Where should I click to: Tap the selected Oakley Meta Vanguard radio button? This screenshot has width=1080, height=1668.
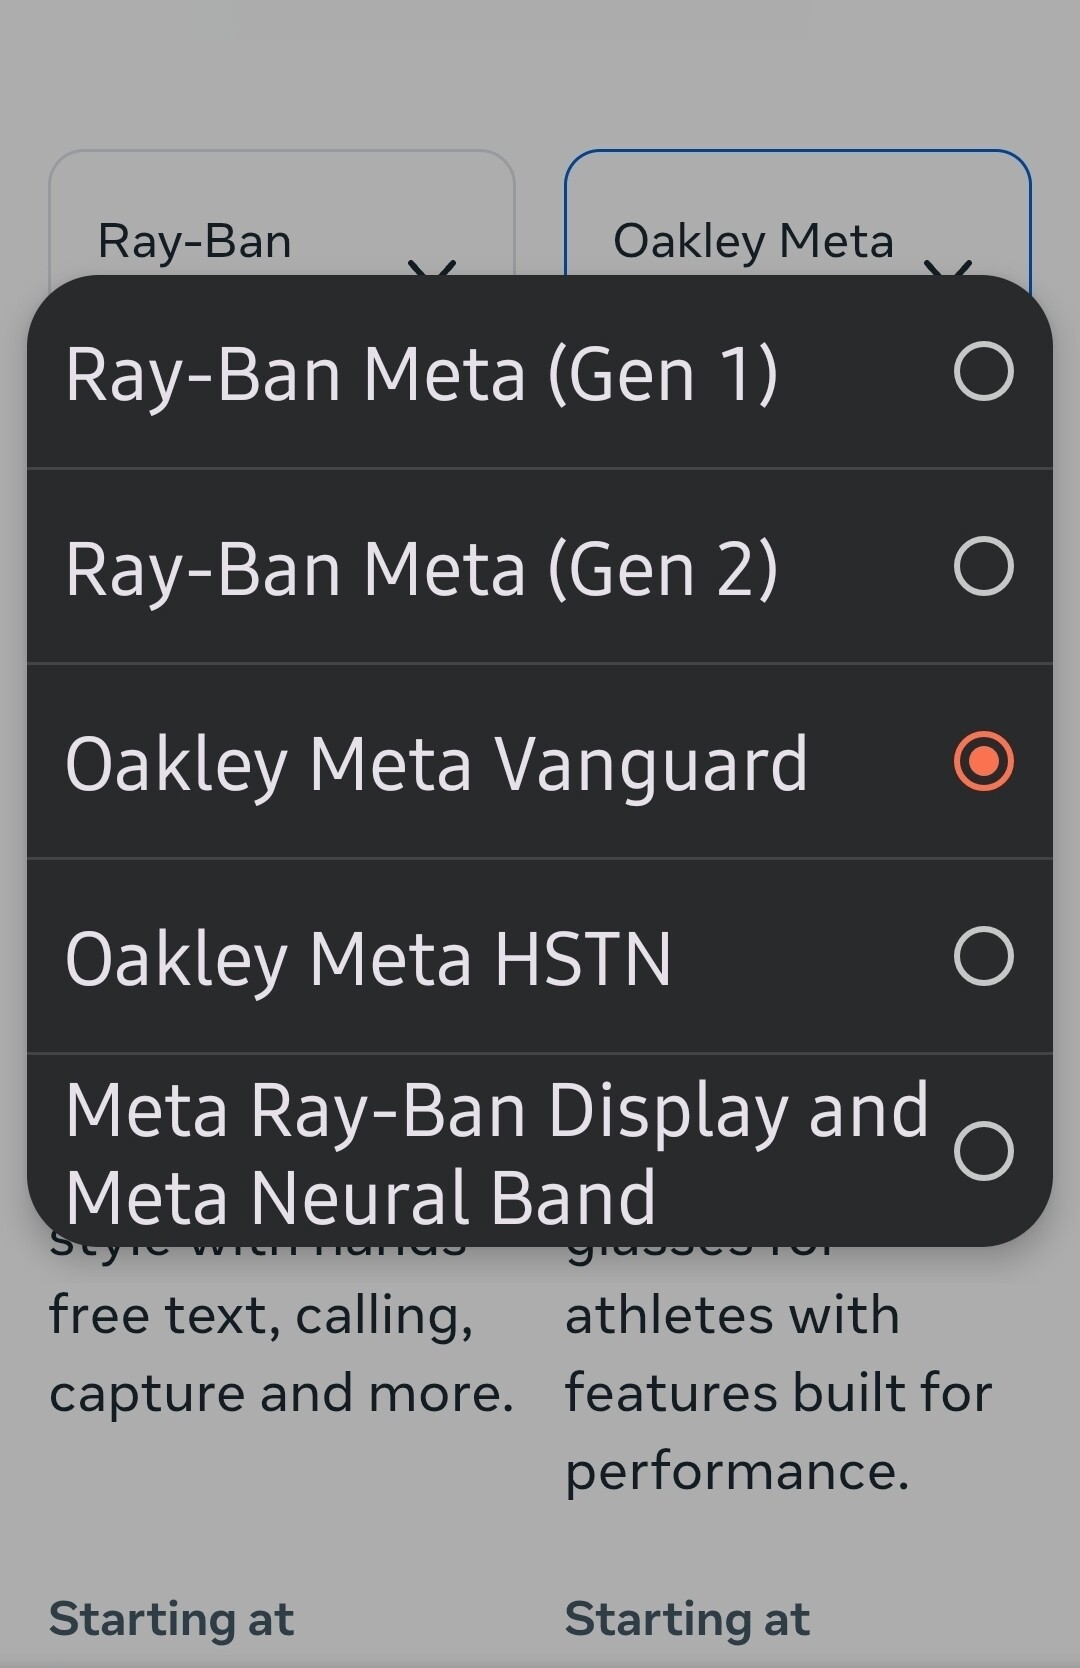click(984, 762)
